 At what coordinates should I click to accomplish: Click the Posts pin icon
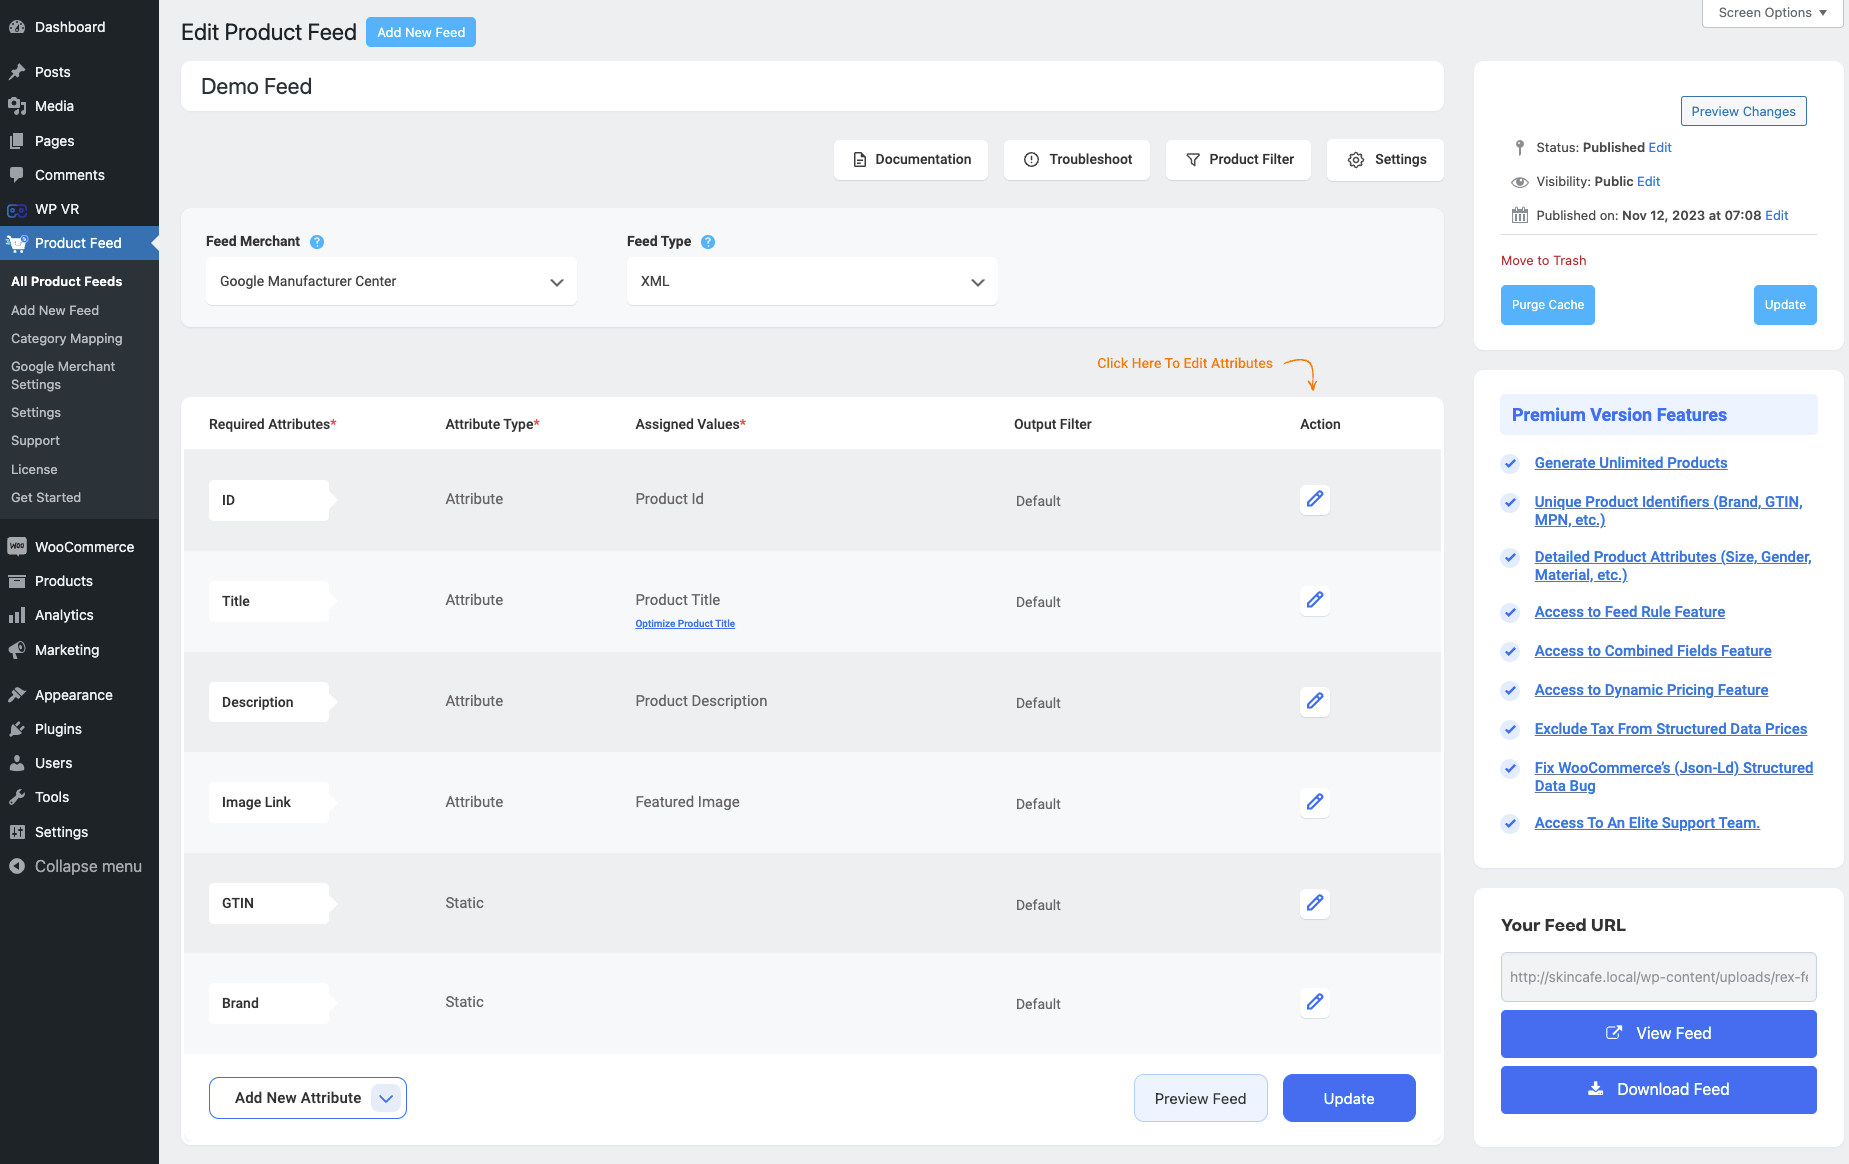(x=17, y=72)
